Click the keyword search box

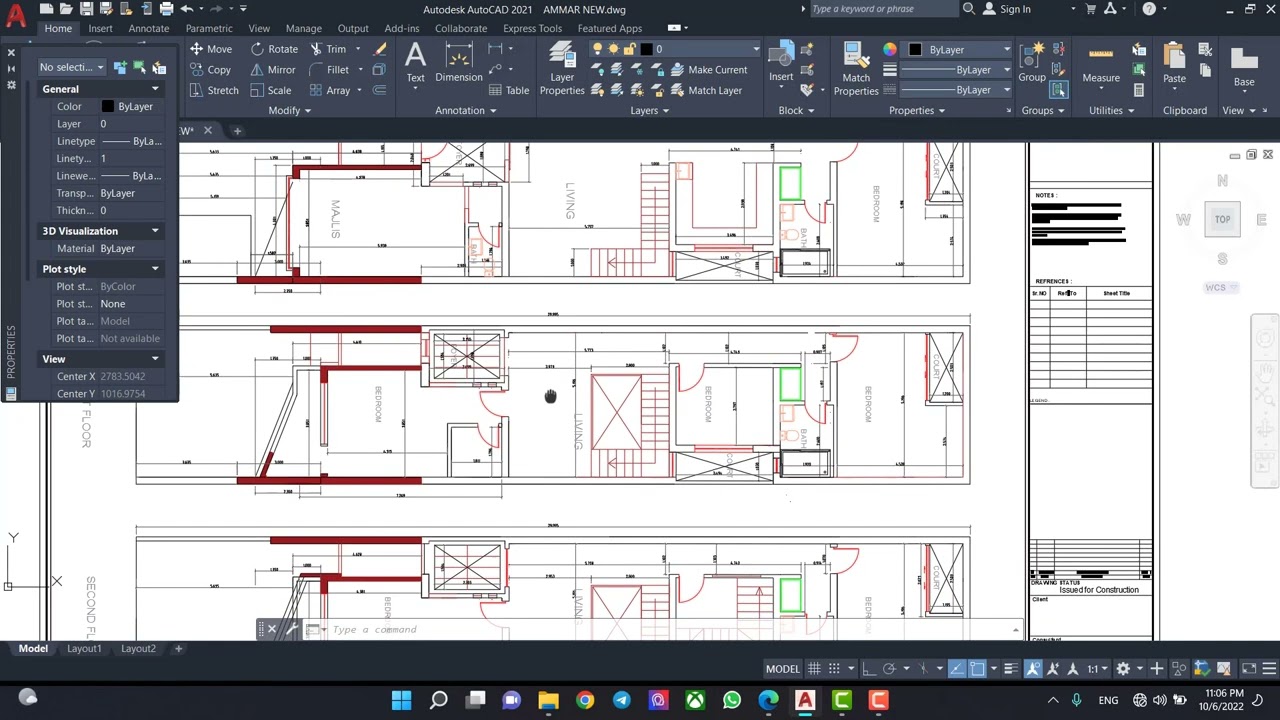884,9
